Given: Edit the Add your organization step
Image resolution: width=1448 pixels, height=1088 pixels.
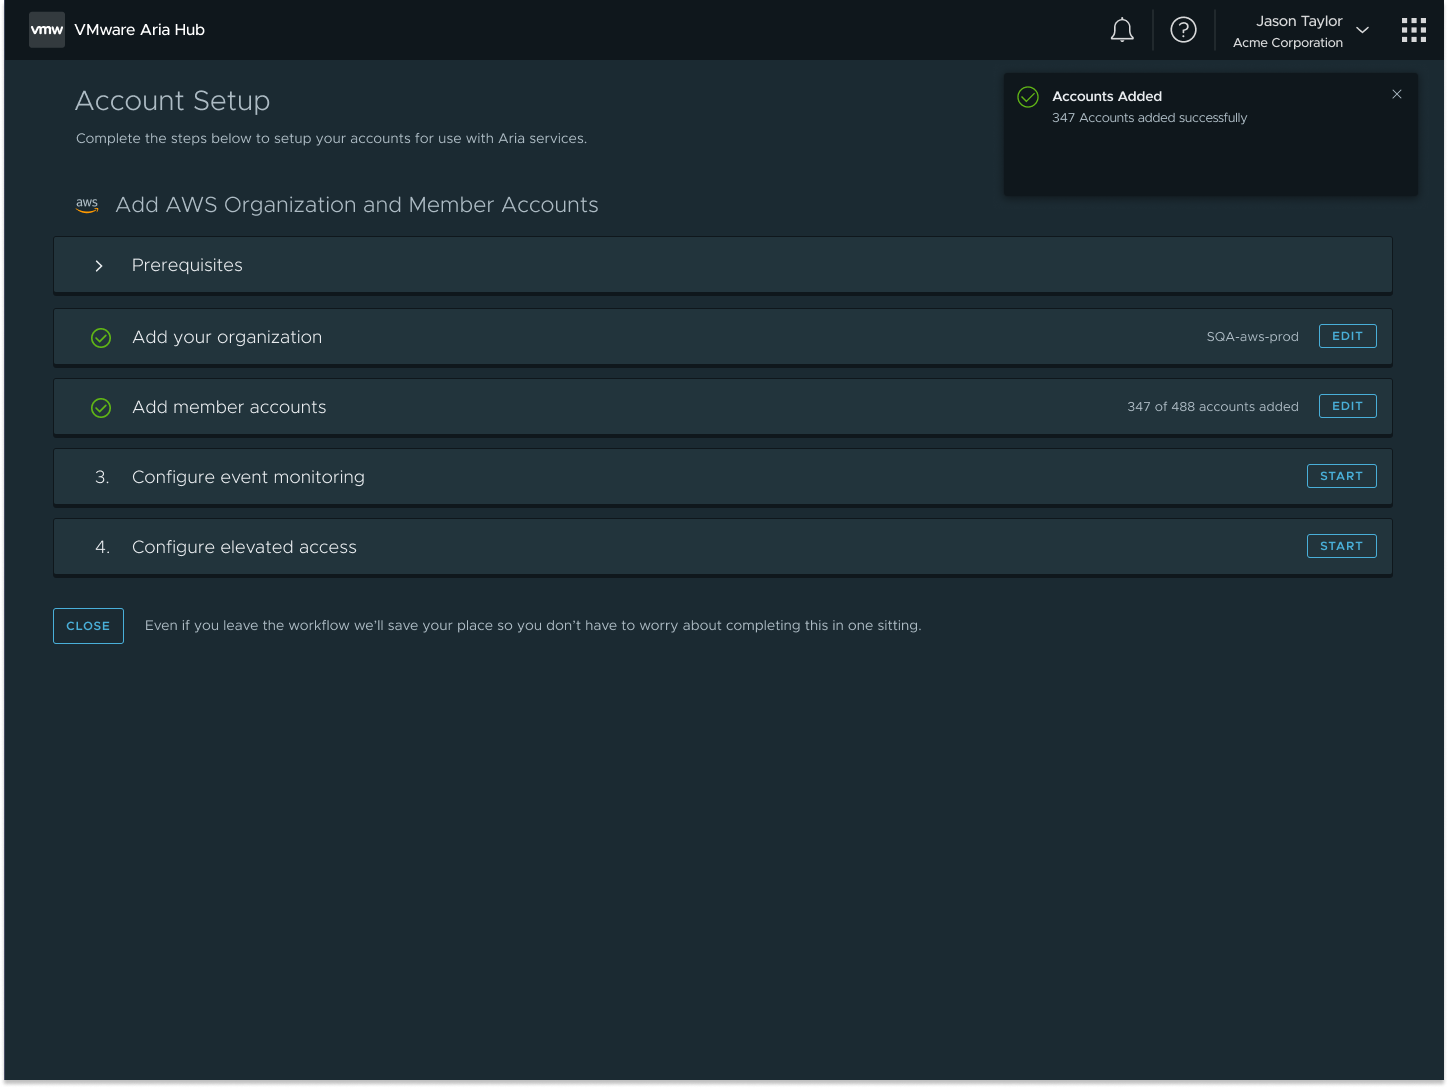Looking at the screenshot, I should point(1347,336).
